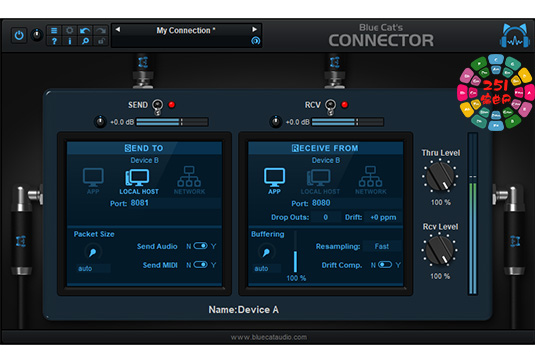
Task: Toggle the padlock lock icon
Action: (101, 41)
